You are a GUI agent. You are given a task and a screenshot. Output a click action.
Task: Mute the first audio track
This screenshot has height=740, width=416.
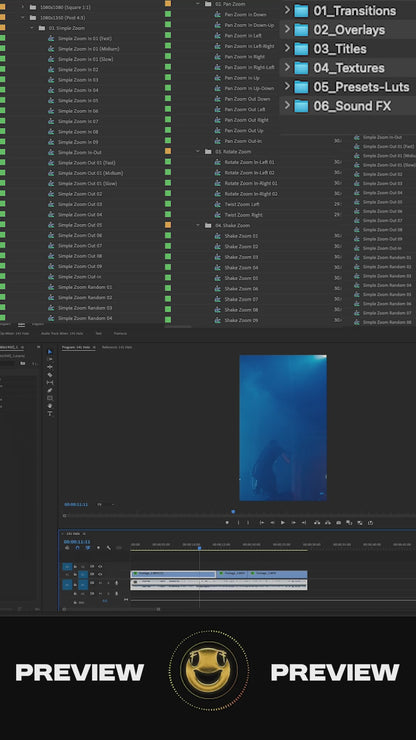pyautogui.click(x=101, y=583)
